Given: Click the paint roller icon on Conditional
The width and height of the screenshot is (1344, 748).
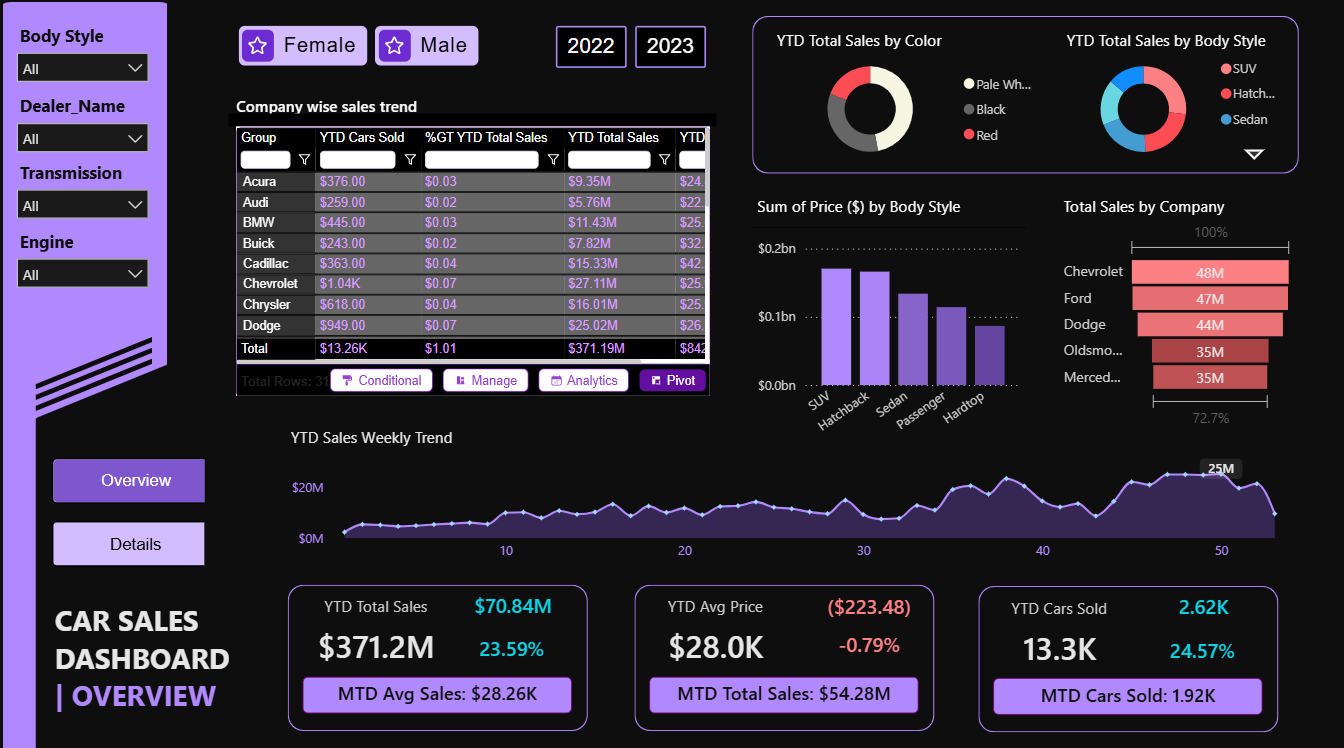Looking at the screenshot, I should tap(347, 380).
